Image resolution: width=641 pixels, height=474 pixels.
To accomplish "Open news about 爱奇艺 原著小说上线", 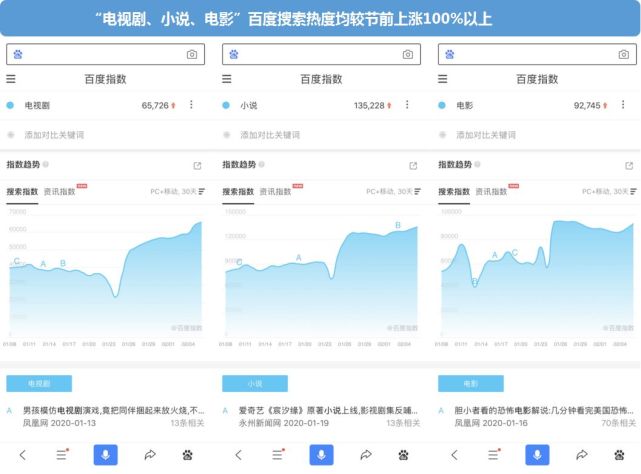I will (328, 410).
